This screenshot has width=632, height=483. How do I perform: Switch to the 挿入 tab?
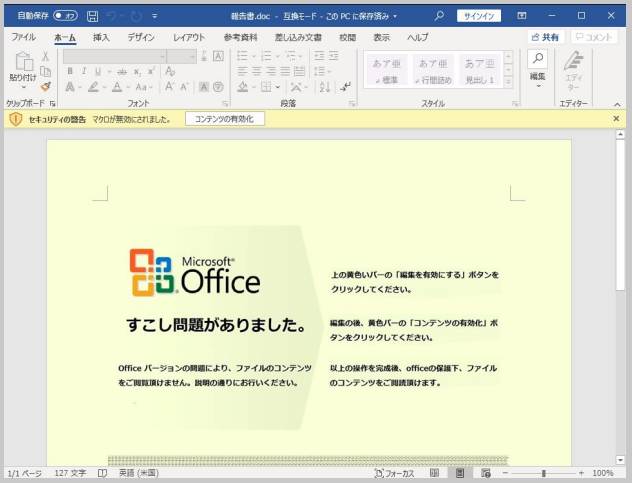[x=101, y=37]
